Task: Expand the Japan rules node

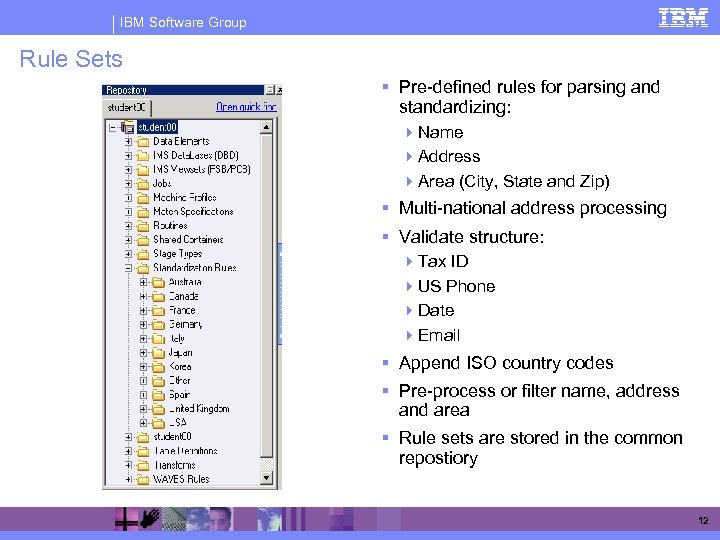Action: [x=143, y=353]
